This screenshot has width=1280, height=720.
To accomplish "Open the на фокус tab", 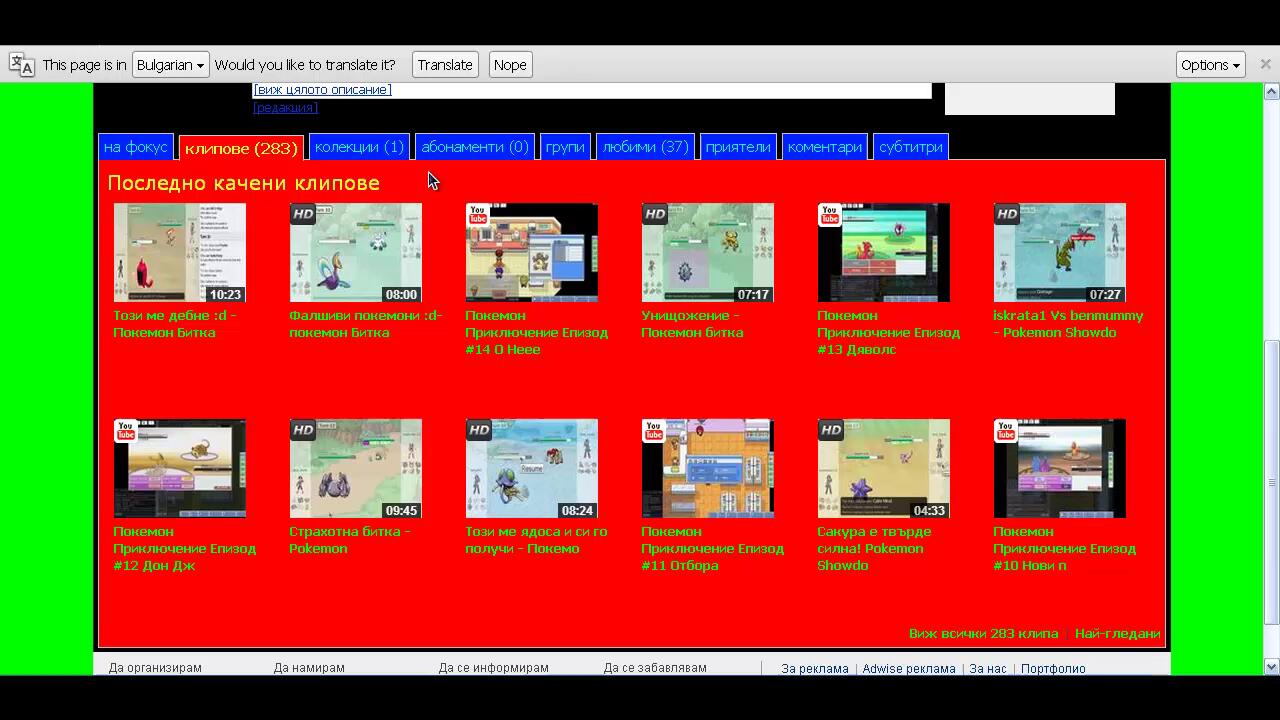I will 136,147.
